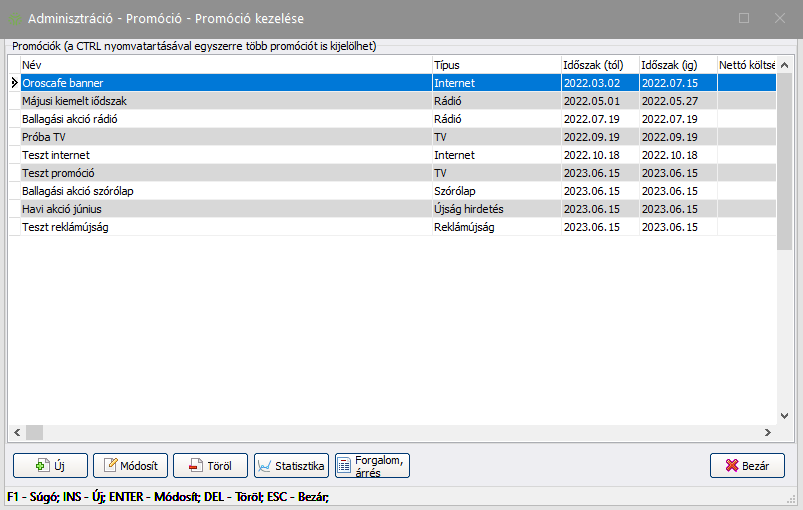
Task: Click the Töröl delete button
Action: [x=210, y=466]
